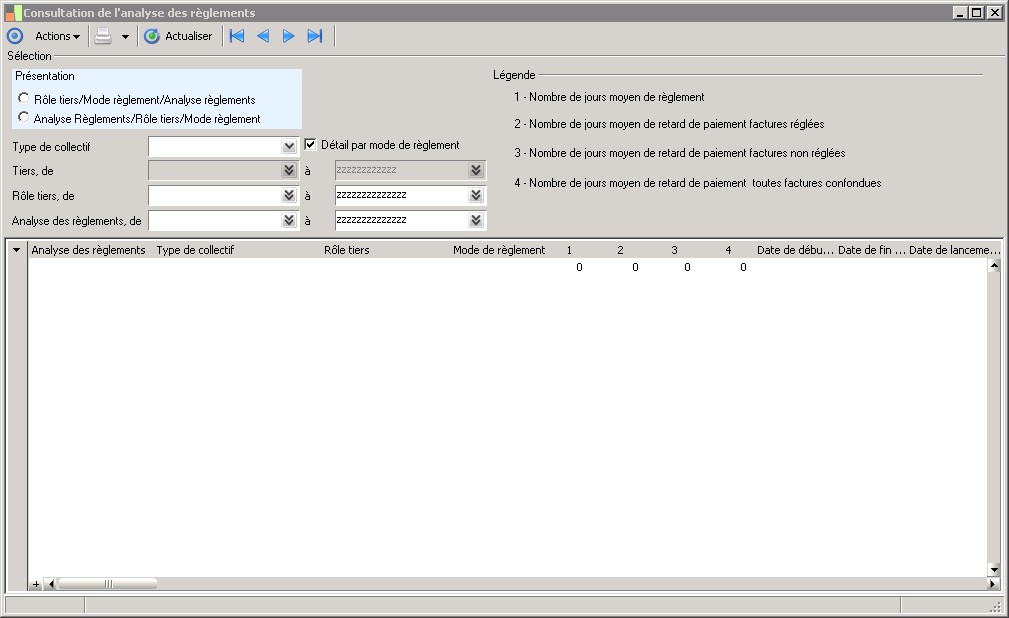Go to the first record
Screen dimensions: 1009x618
[x=237, y=36]
